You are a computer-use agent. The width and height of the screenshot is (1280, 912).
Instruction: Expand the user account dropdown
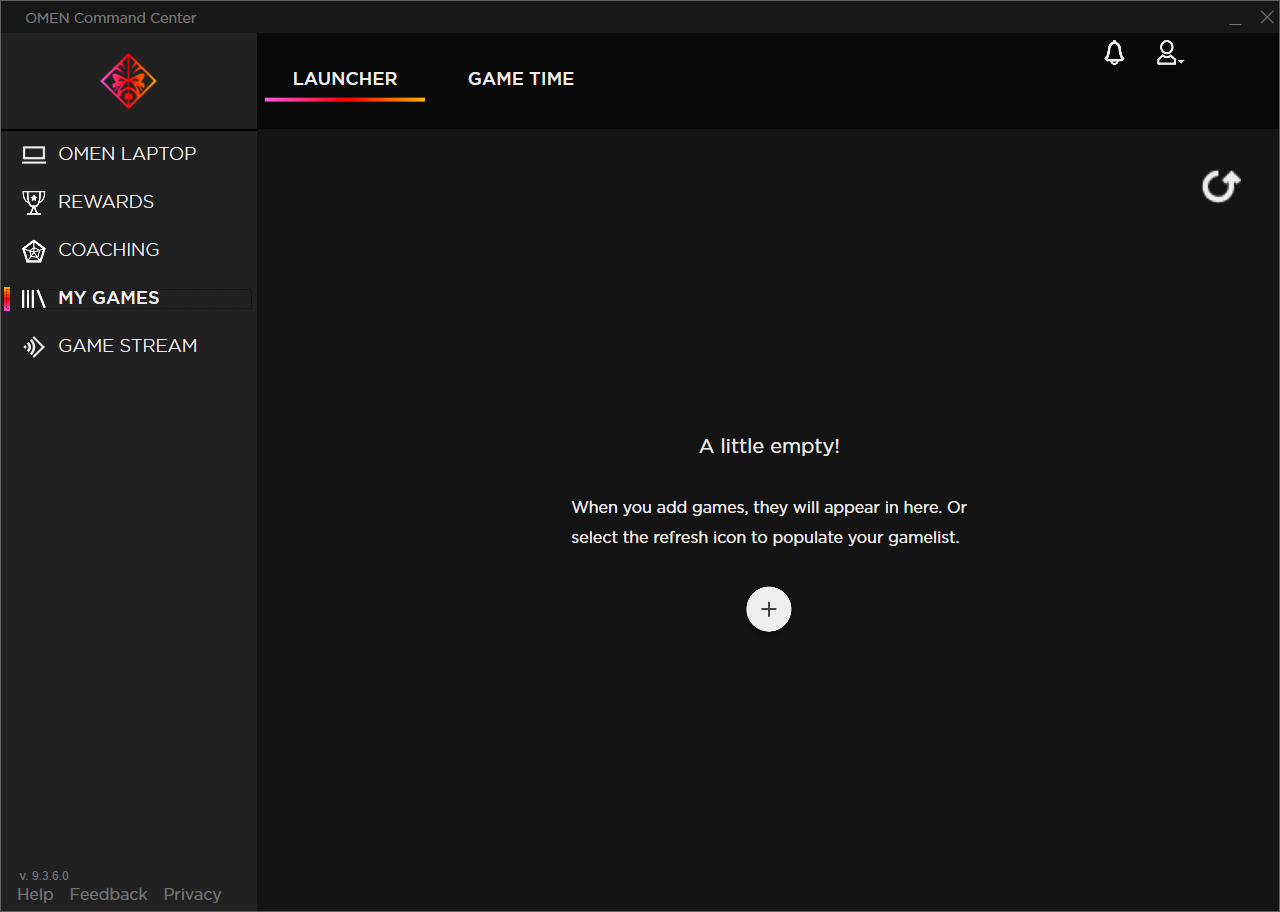coord(1169,54)
